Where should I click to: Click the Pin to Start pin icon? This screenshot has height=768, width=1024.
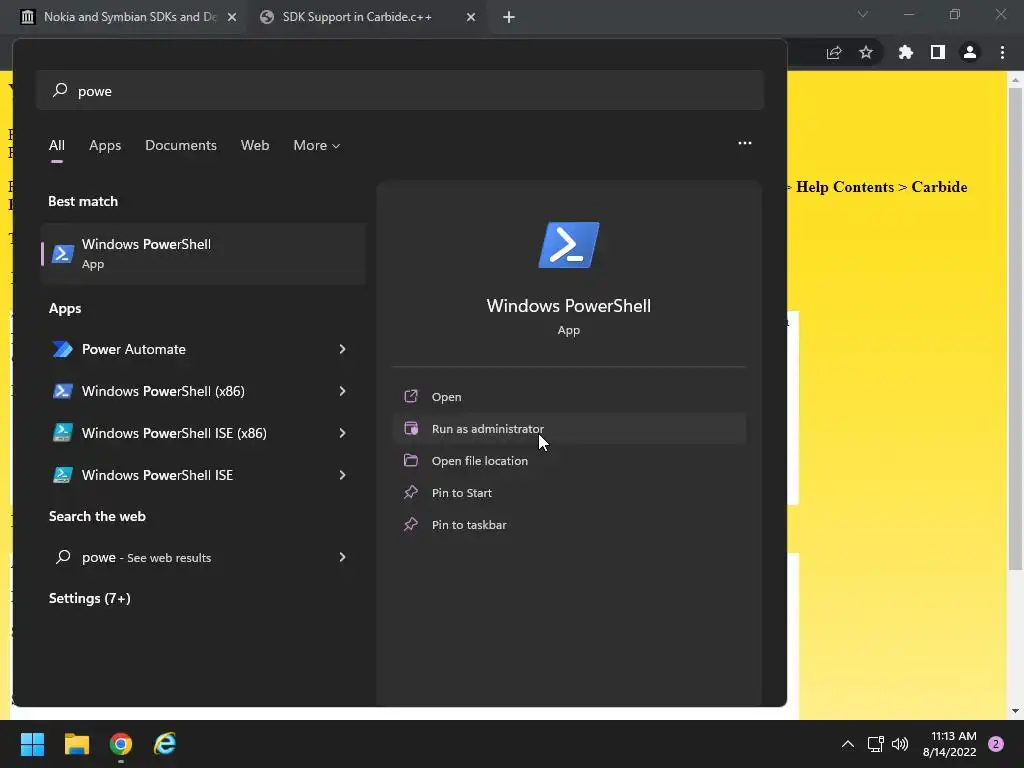411,492
